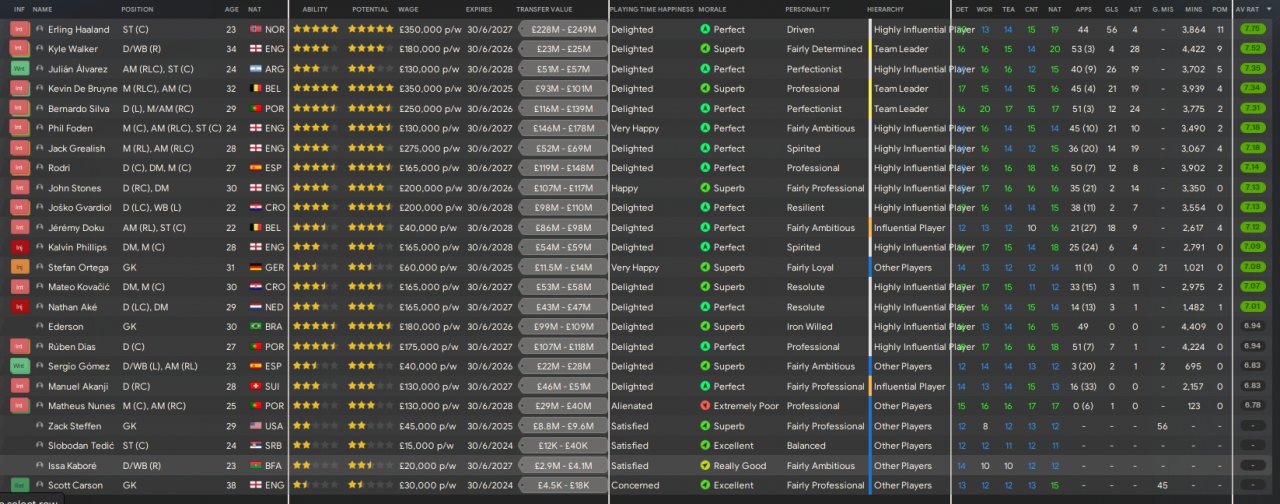This screenshot has height=504, width=1280.
Task: Click Scott Carson's ability star rating
Action: [x=314, y=485]
